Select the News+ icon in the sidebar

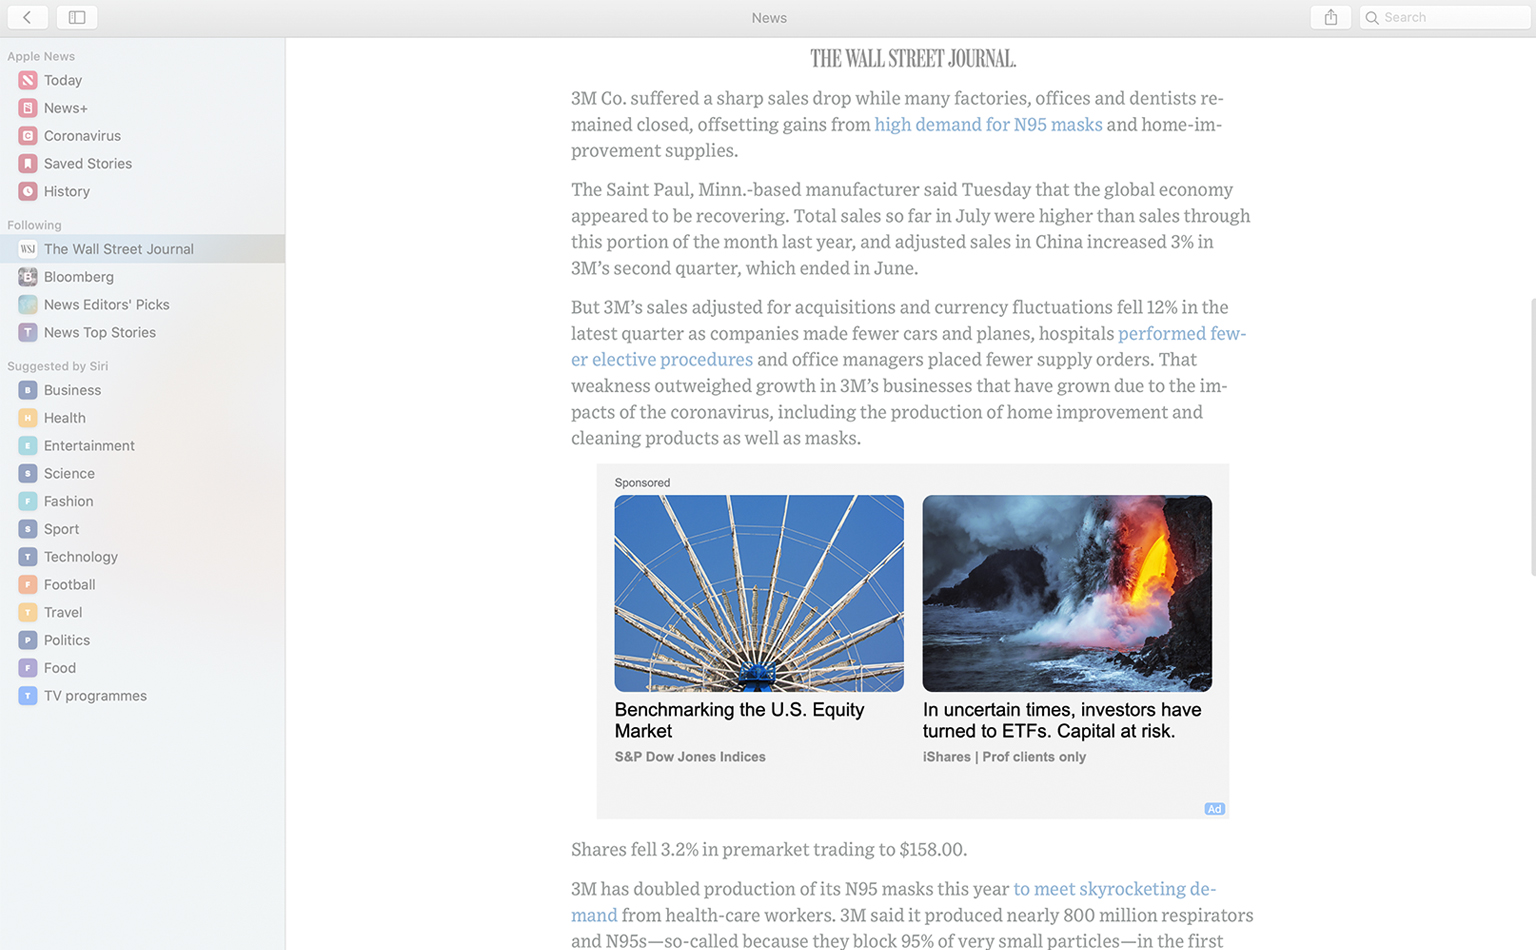point(28,108)
